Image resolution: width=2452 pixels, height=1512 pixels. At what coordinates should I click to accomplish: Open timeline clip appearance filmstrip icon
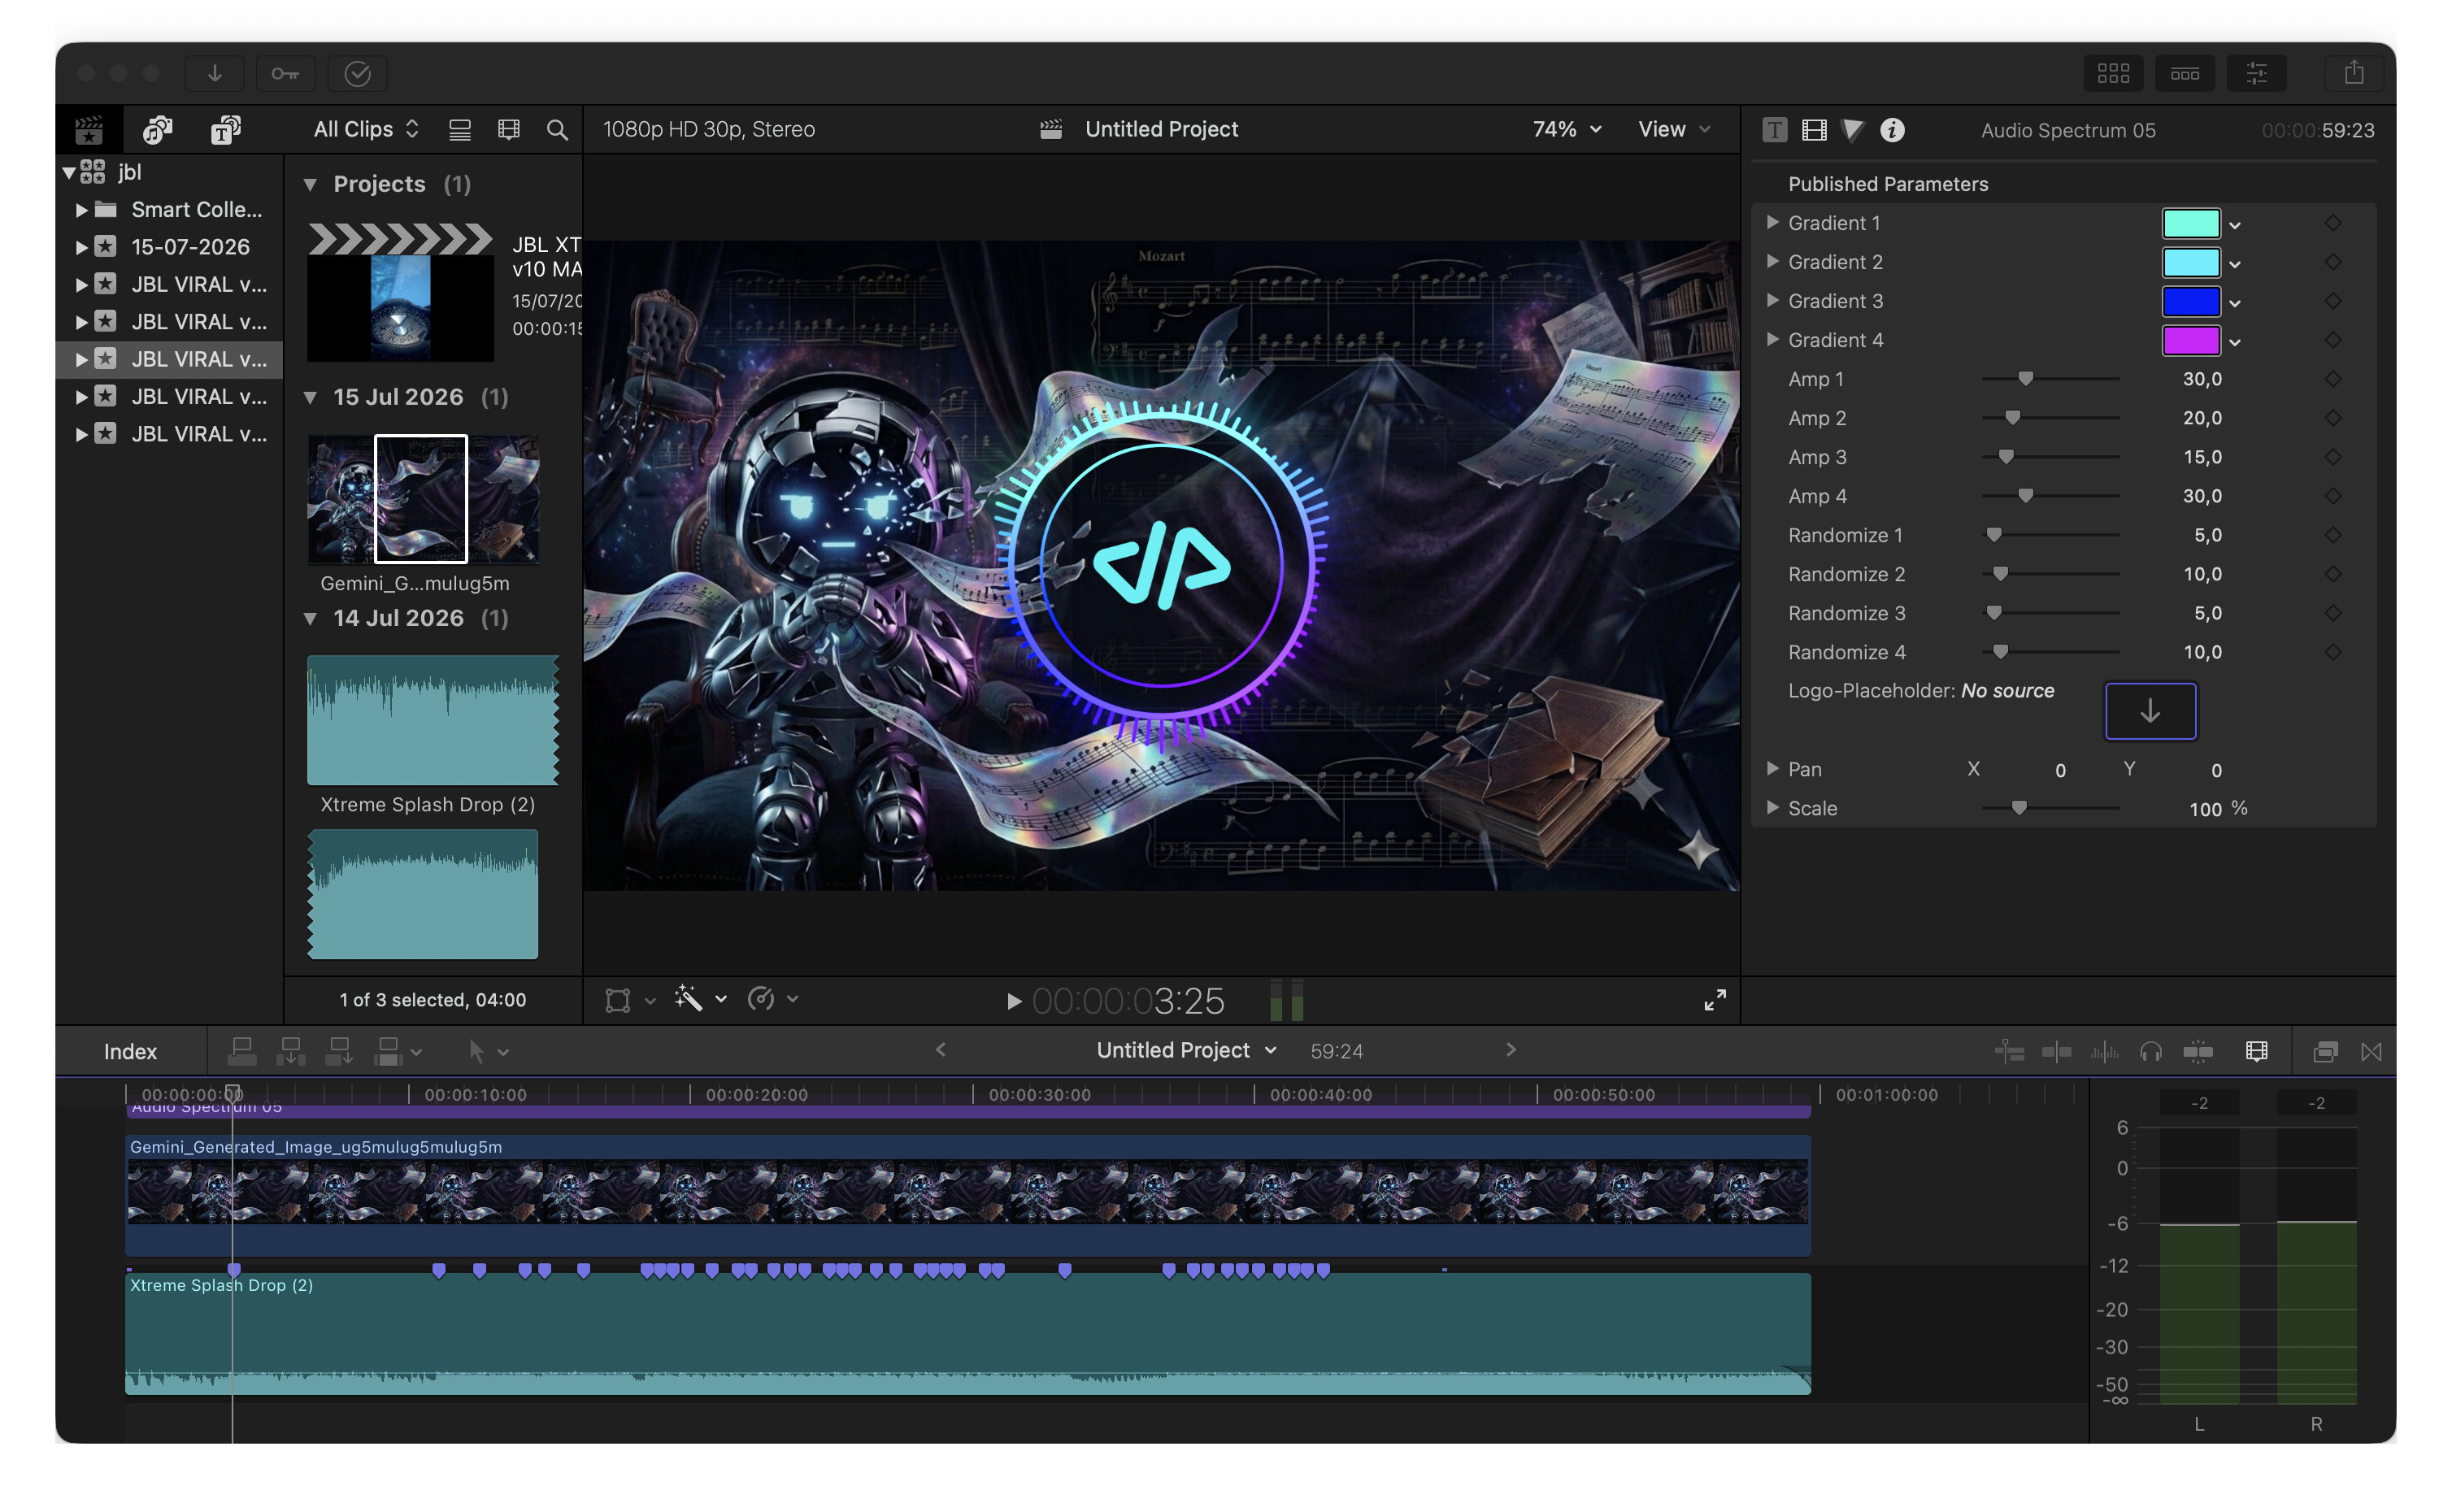pos(2256,1051)
